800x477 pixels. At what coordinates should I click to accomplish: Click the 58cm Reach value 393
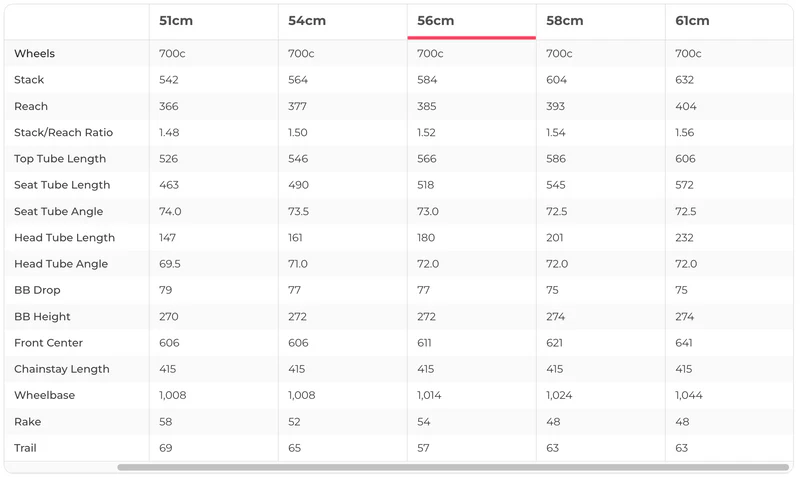[x=556, y=106]
